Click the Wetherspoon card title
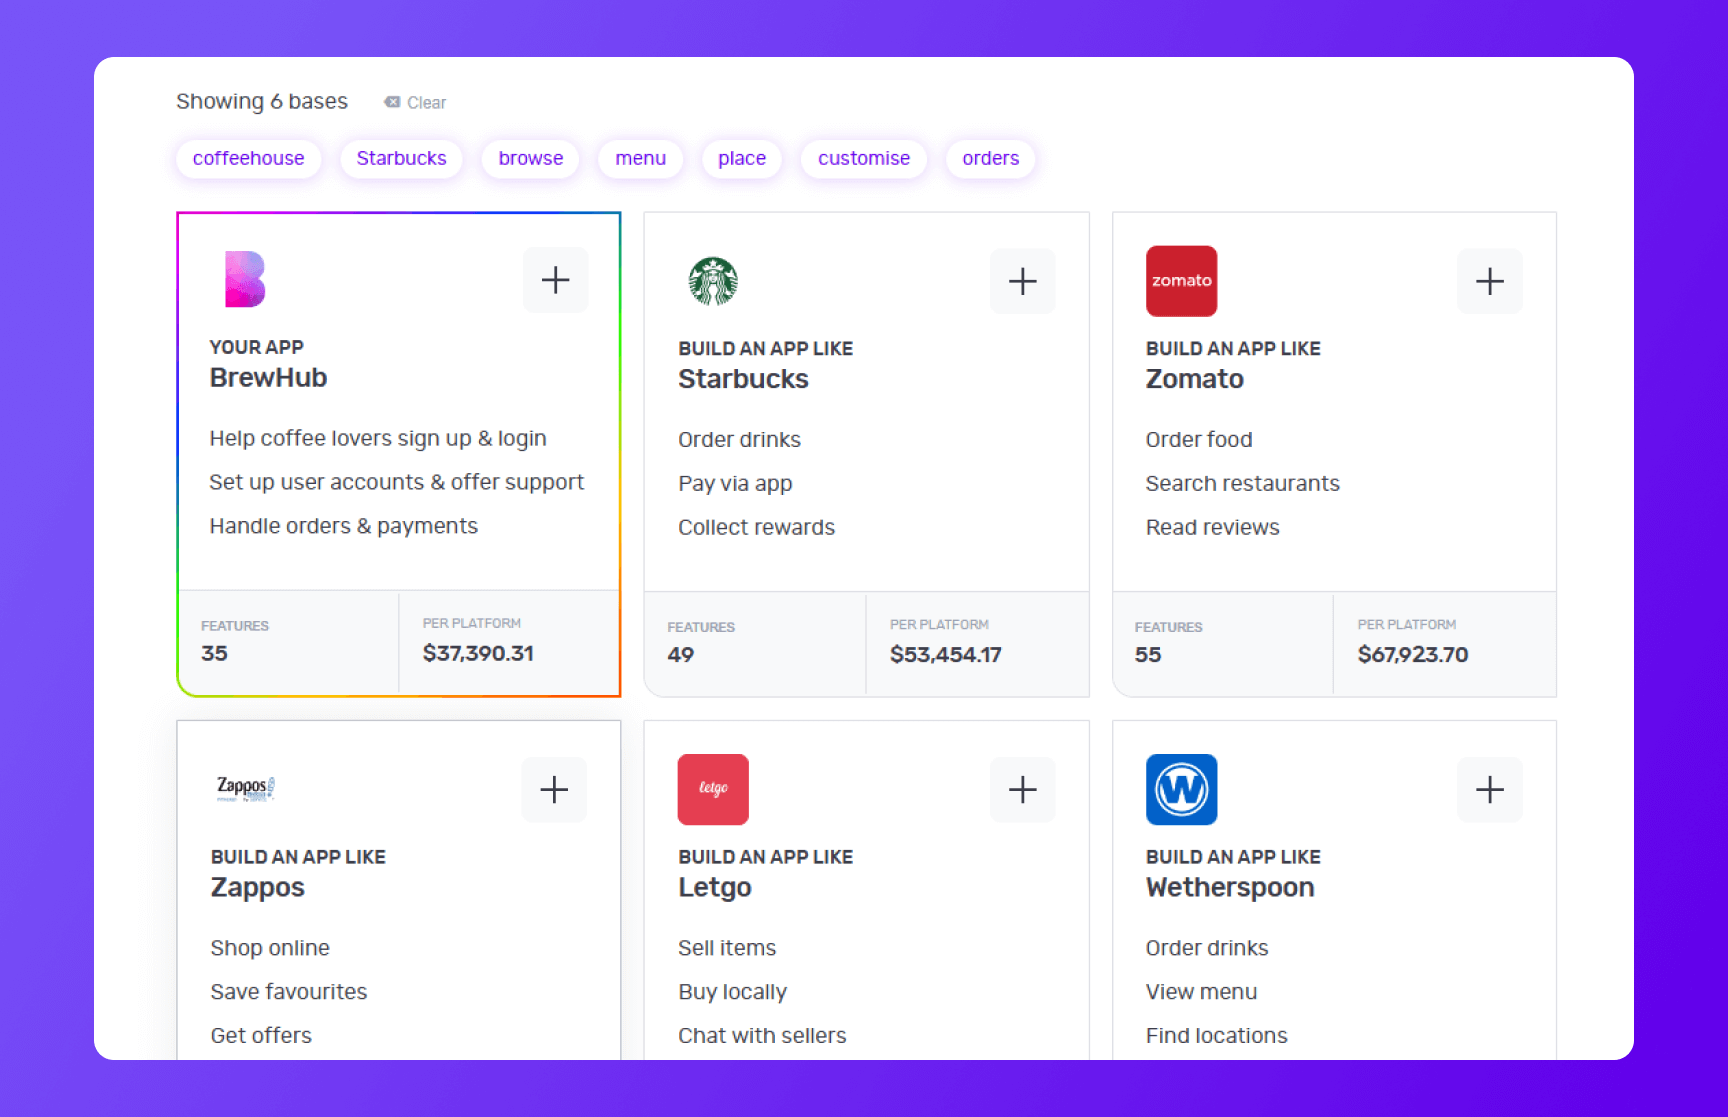This screenshot has width=1728, height=1117. coord(1230,888)
